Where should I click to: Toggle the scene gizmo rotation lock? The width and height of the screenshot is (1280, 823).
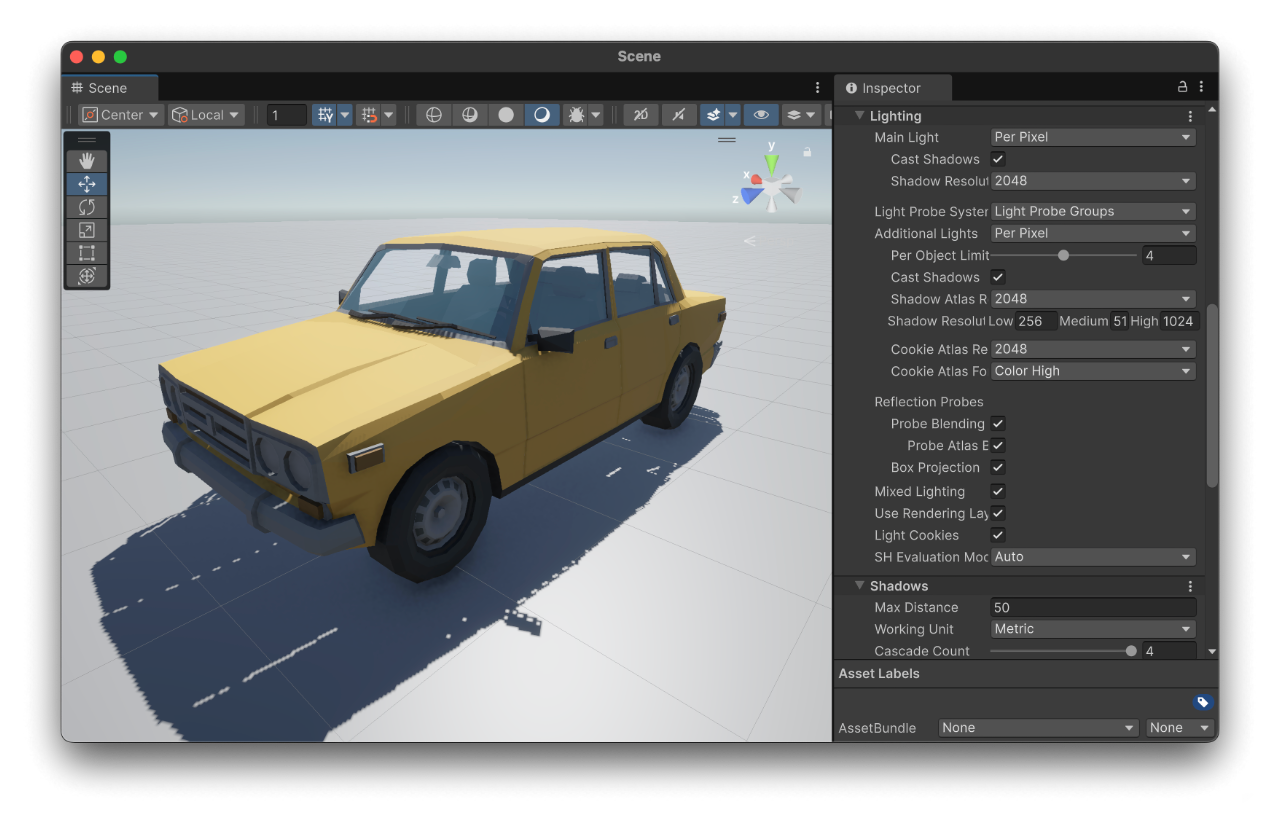click(x=807, y=152)
